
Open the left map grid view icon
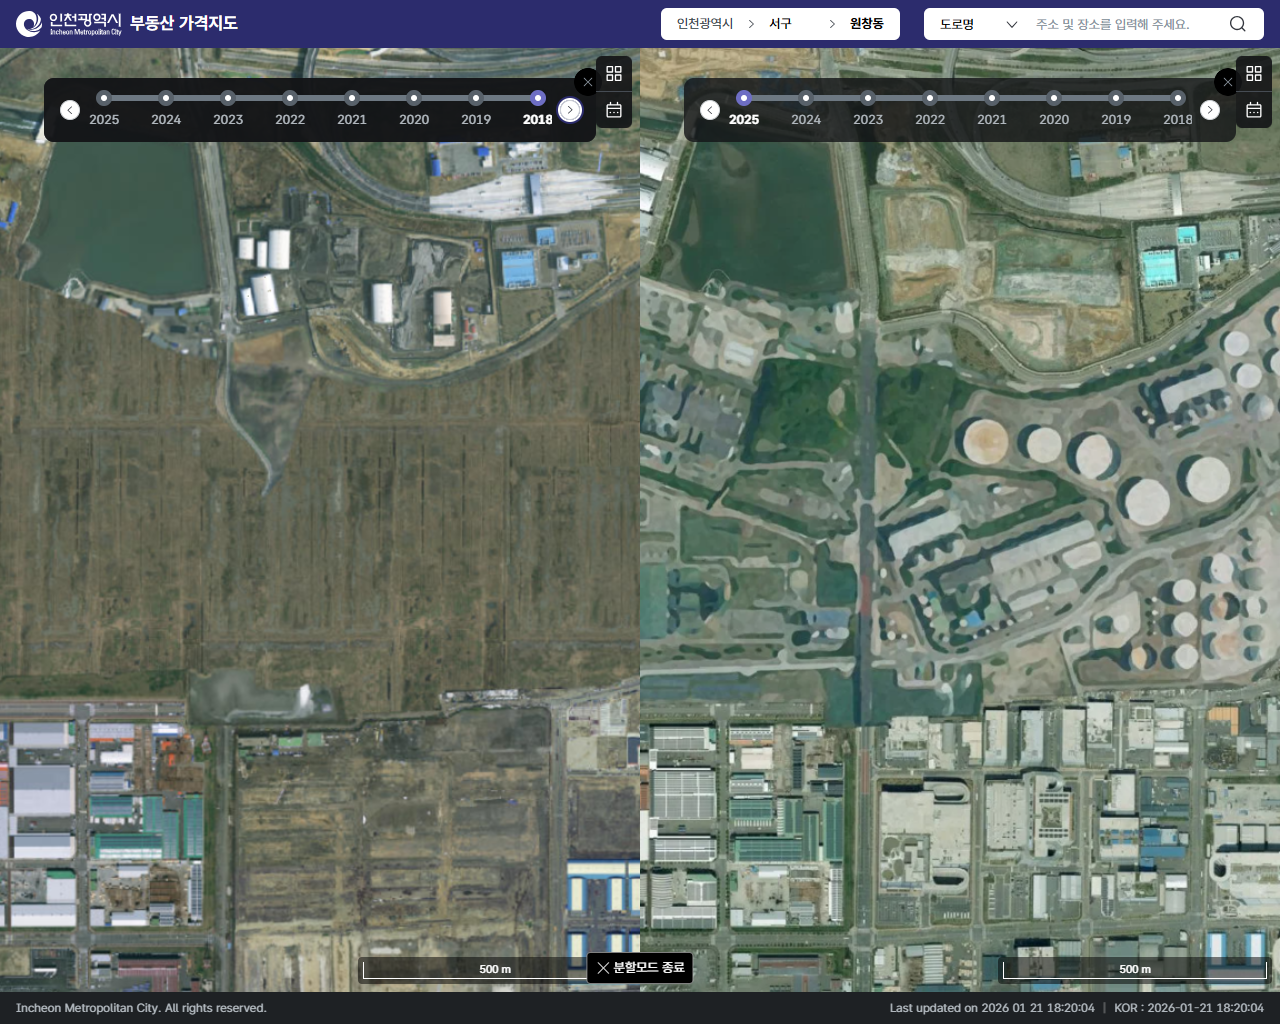pos(614,73)
